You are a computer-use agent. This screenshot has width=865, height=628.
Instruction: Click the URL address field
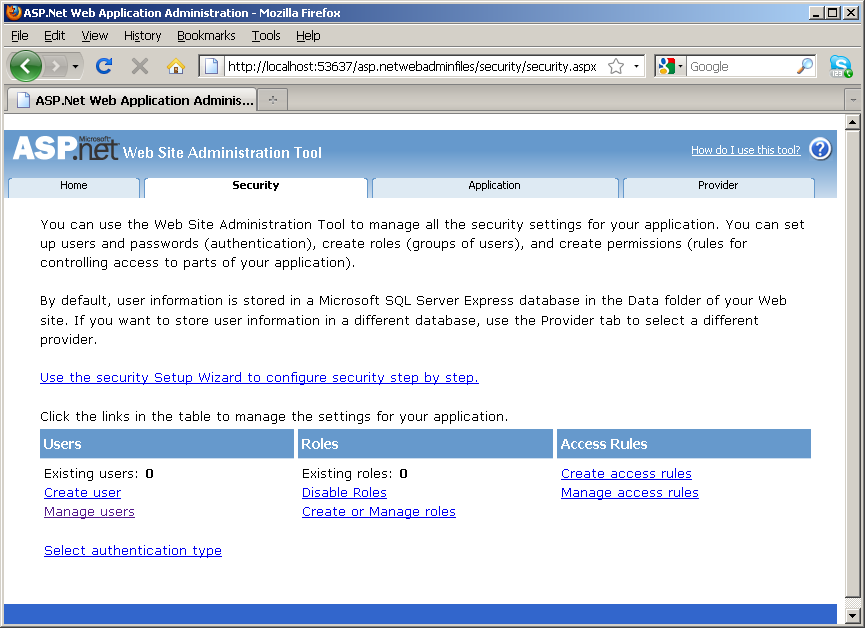click(412, 66)
